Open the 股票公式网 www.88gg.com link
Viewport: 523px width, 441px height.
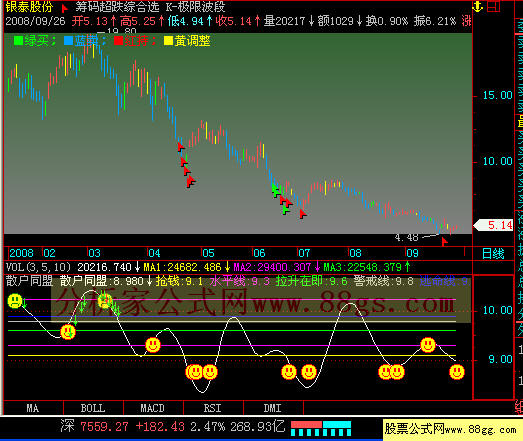[450, 429]
